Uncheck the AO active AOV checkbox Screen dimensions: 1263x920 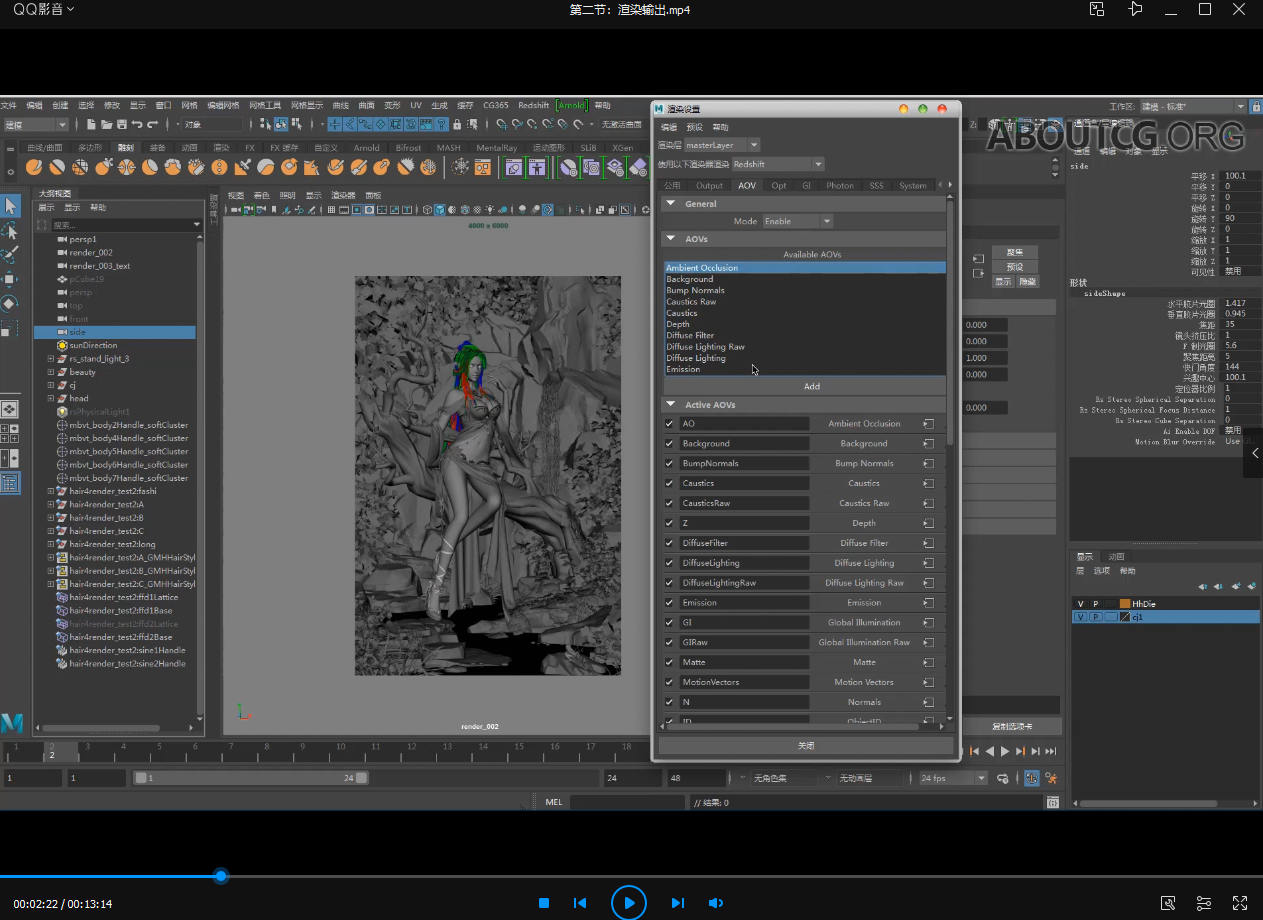[670, 424]
